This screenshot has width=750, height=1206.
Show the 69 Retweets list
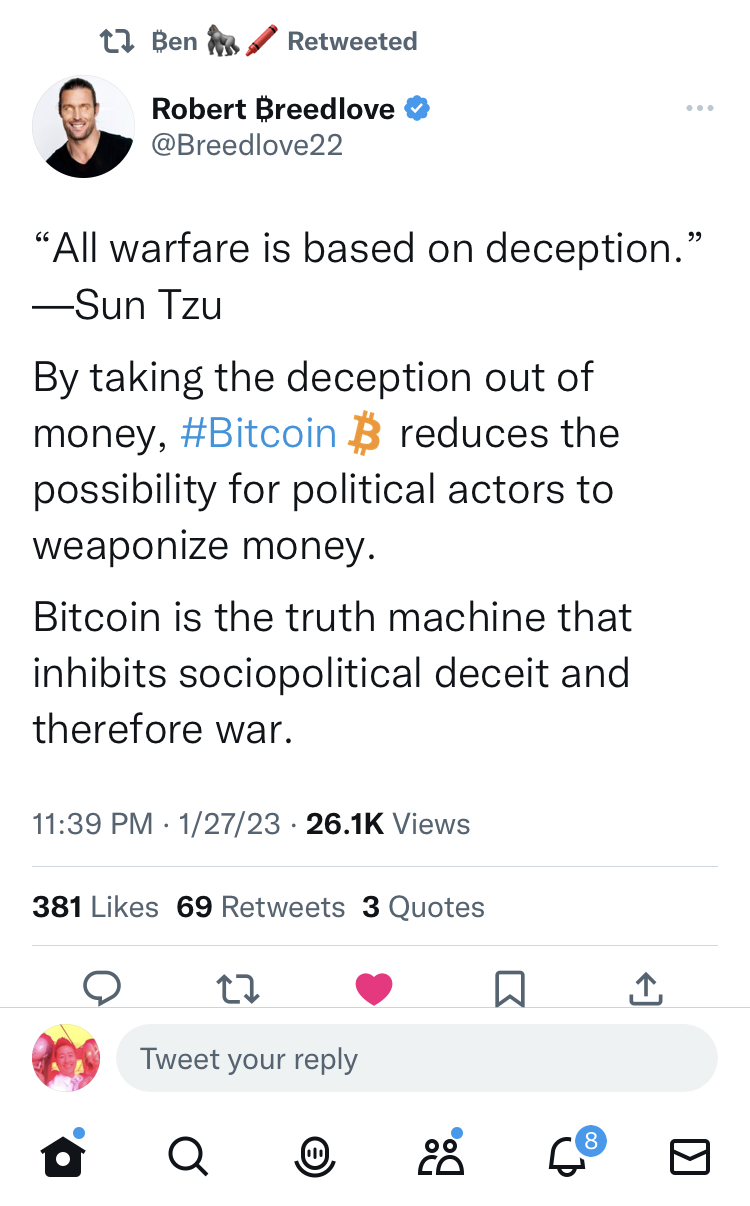click(260, 907)
